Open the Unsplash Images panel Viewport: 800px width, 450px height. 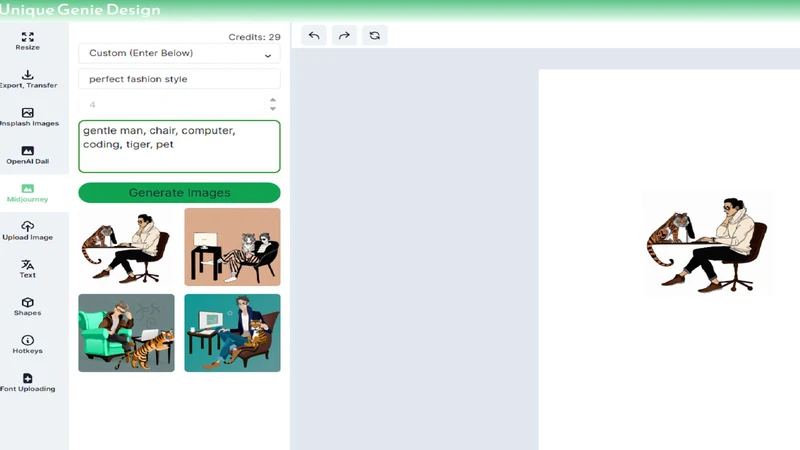28,117
